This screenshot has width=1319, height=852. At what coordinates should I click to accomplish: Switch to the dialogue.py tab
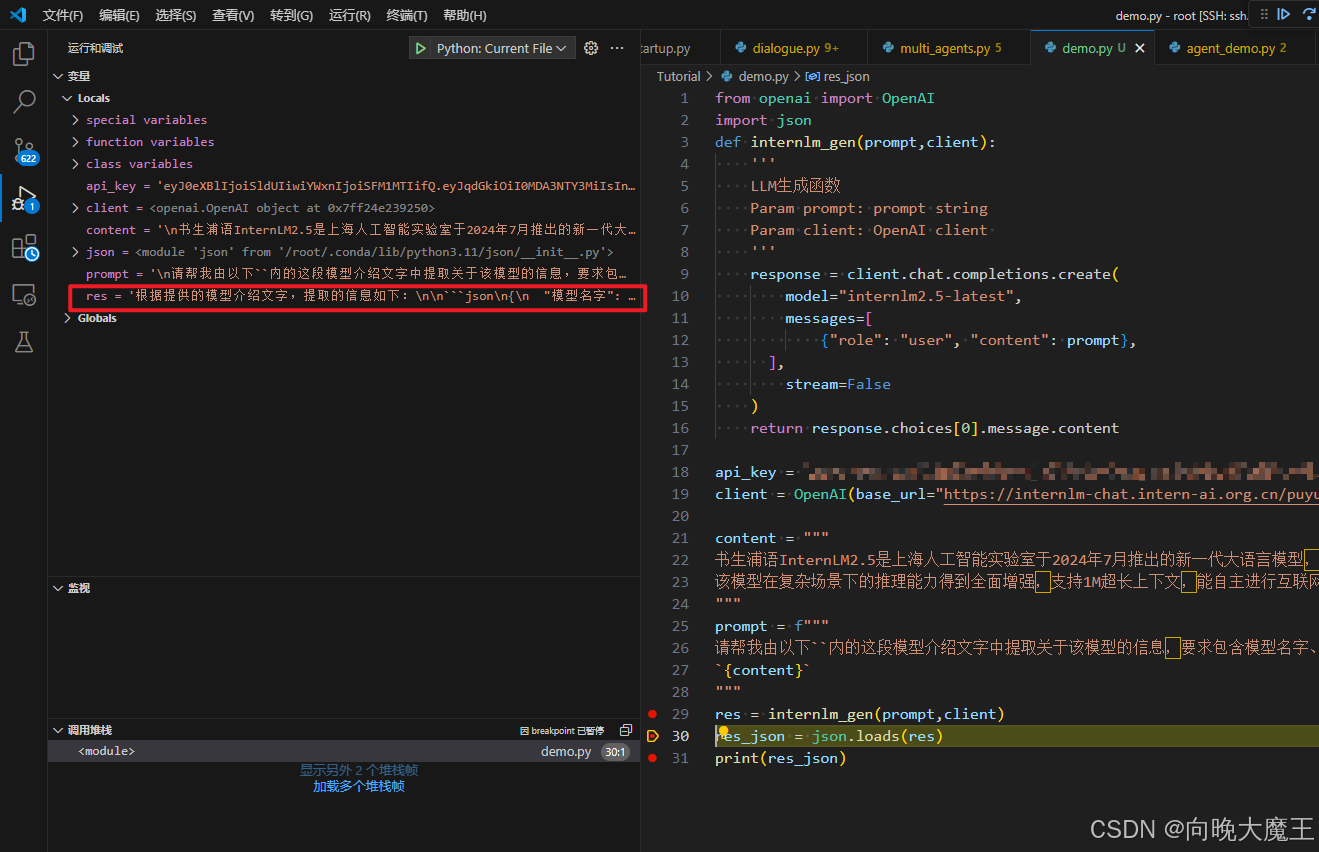(794, 48)
